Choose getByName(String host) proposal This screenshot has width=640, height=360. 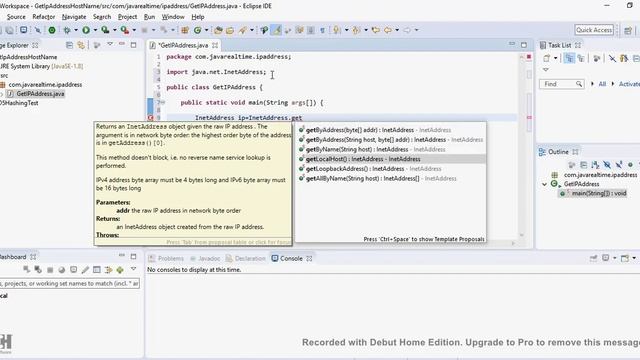(391, 149)
